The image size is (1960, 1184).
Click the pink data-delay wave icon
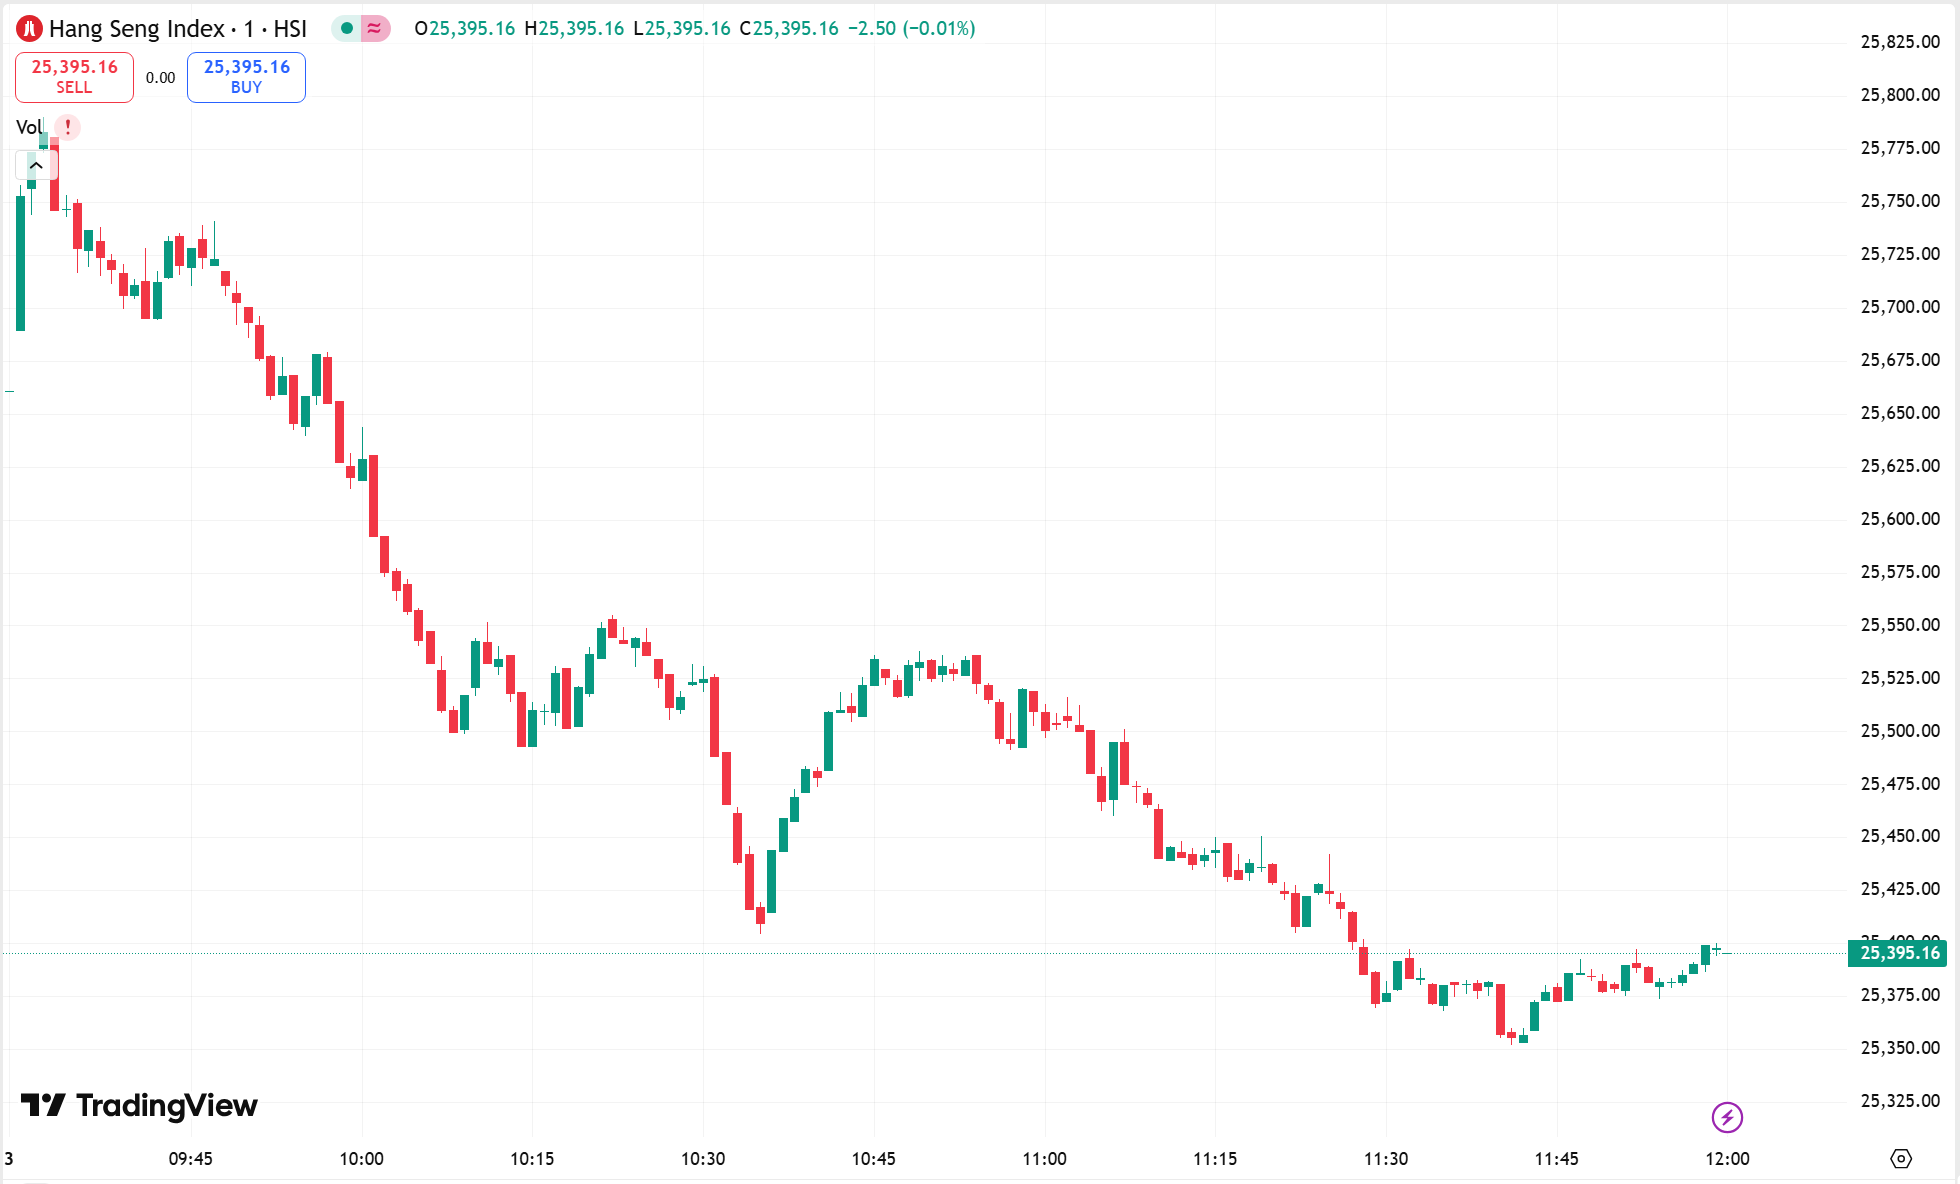point(374,28)
